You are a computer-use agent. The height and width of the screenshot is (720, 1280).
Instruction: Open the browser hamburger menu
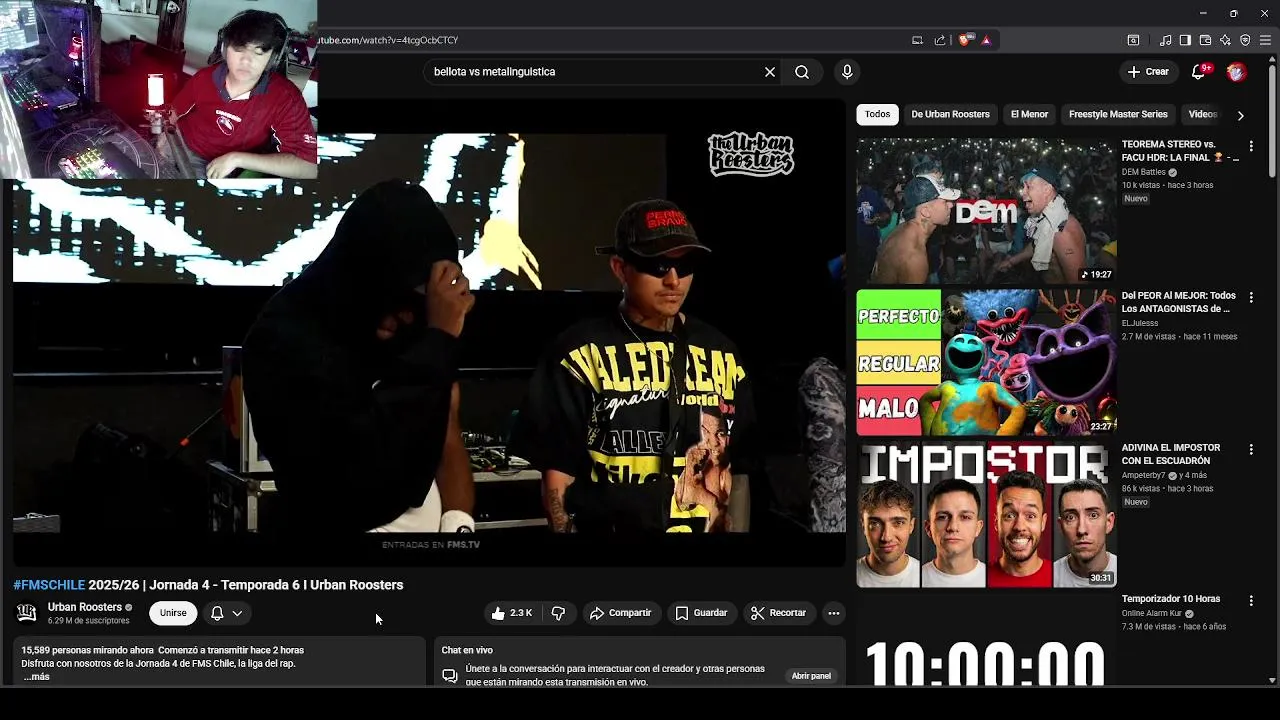[1265, 40]
